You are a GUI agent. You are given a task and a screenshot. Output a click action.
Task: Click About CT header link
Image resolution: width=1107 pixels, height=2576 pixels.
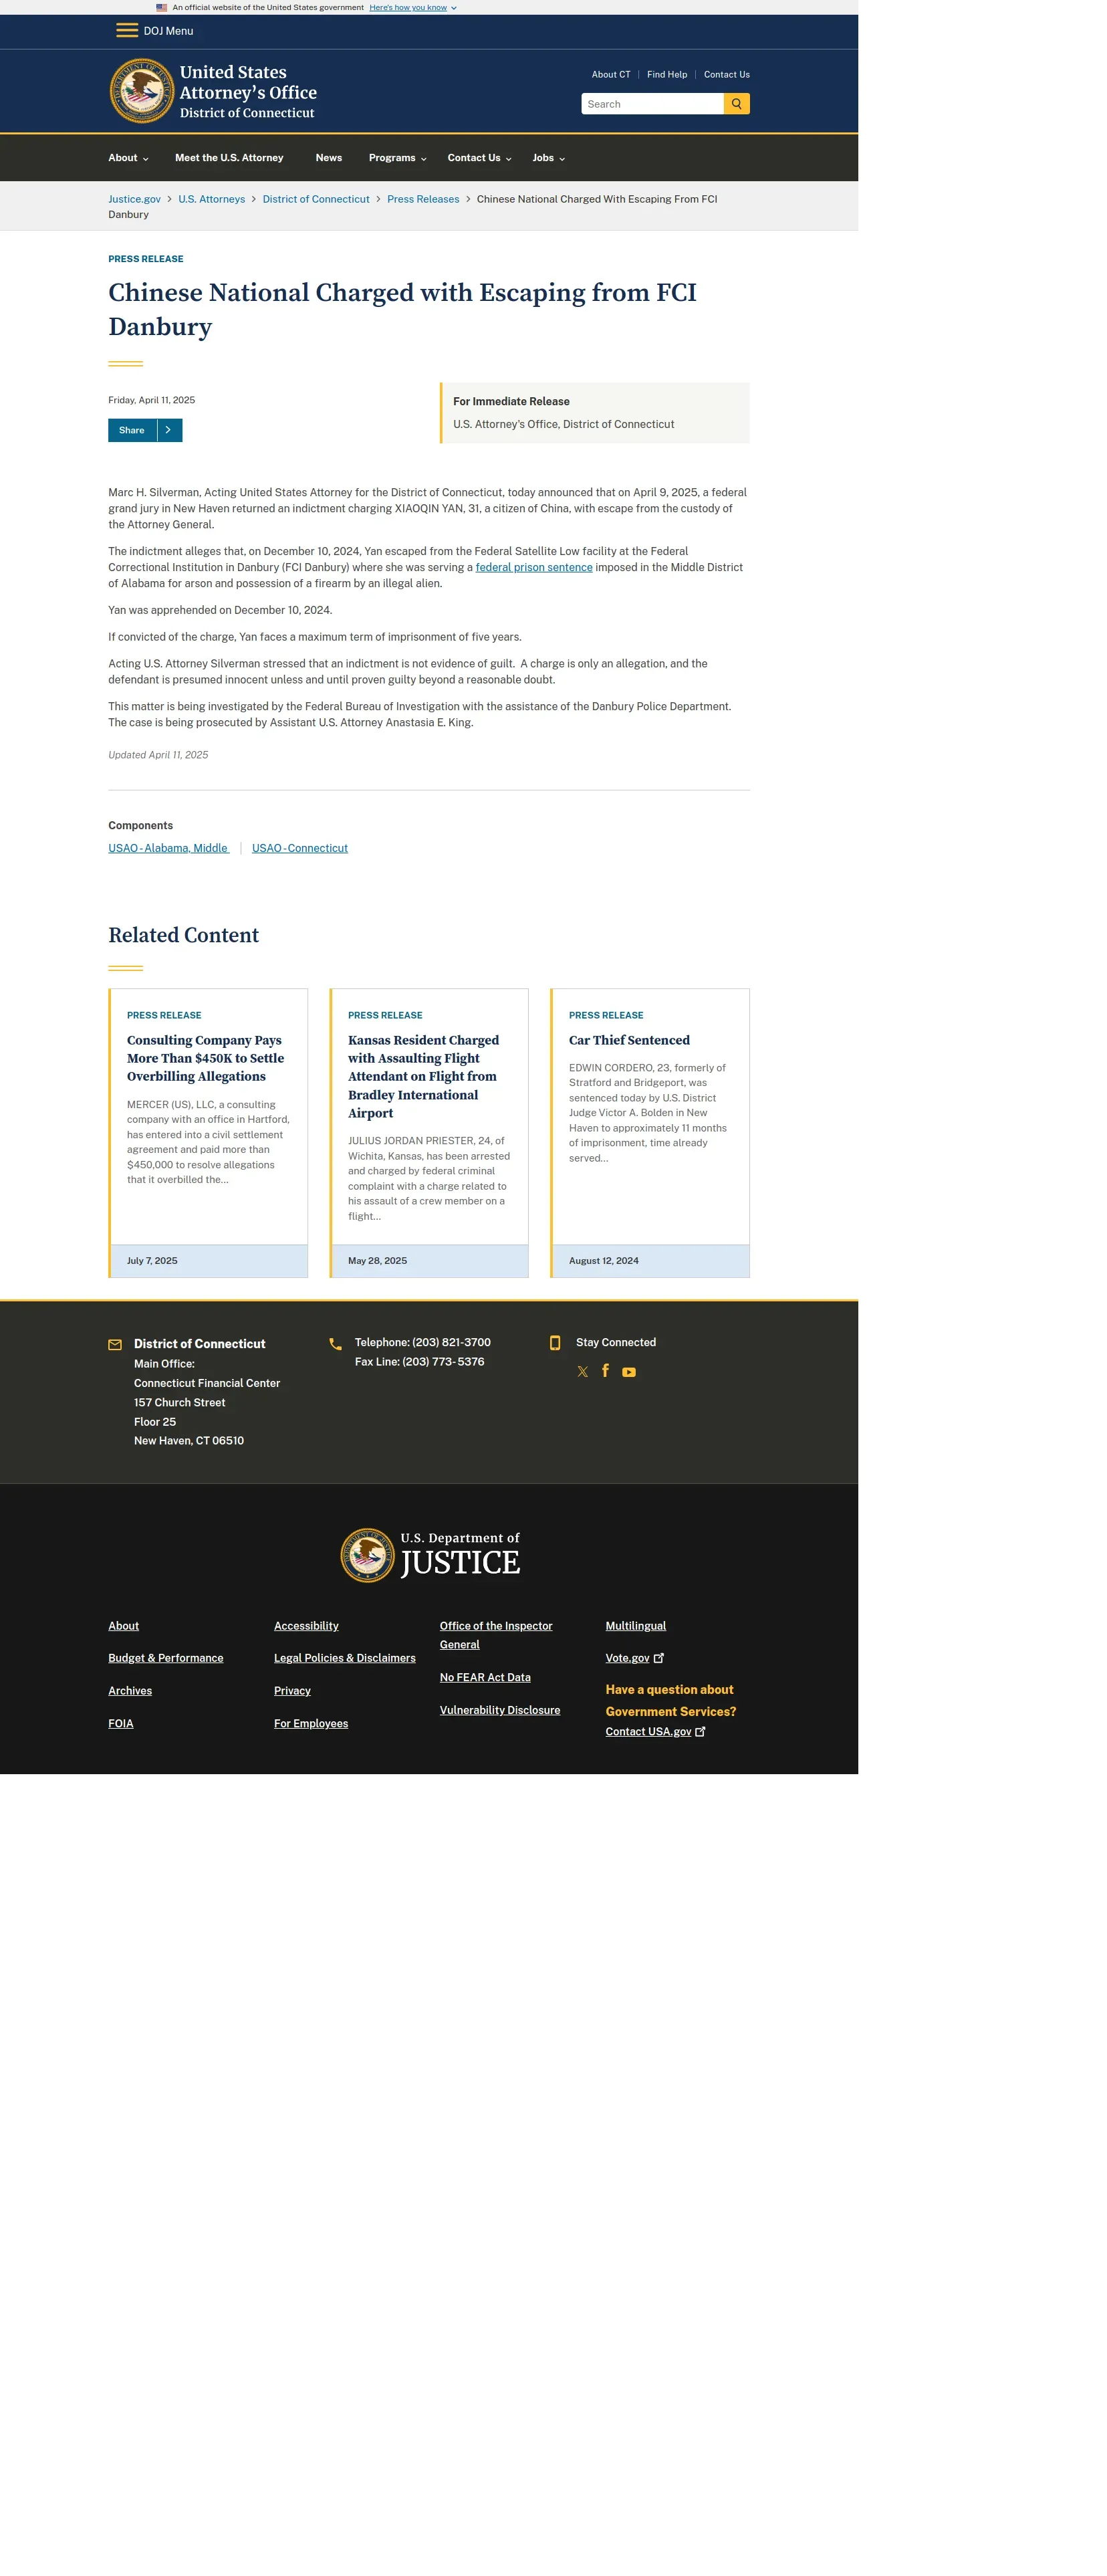click(x=611, y=75)
